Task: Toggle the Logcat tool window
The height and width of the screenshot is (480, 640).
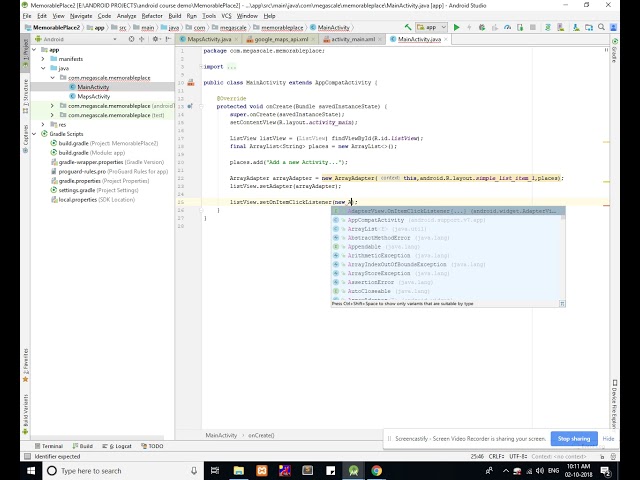Action: 117,446
